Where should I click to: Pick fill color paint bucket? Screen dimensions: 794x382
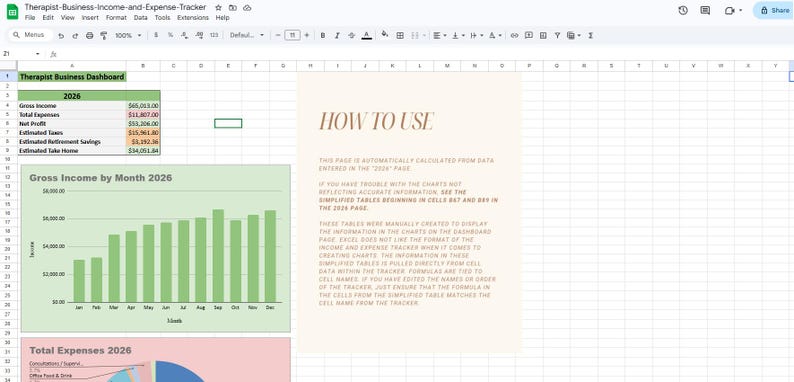pyautogui.click(x=385, y=35)
